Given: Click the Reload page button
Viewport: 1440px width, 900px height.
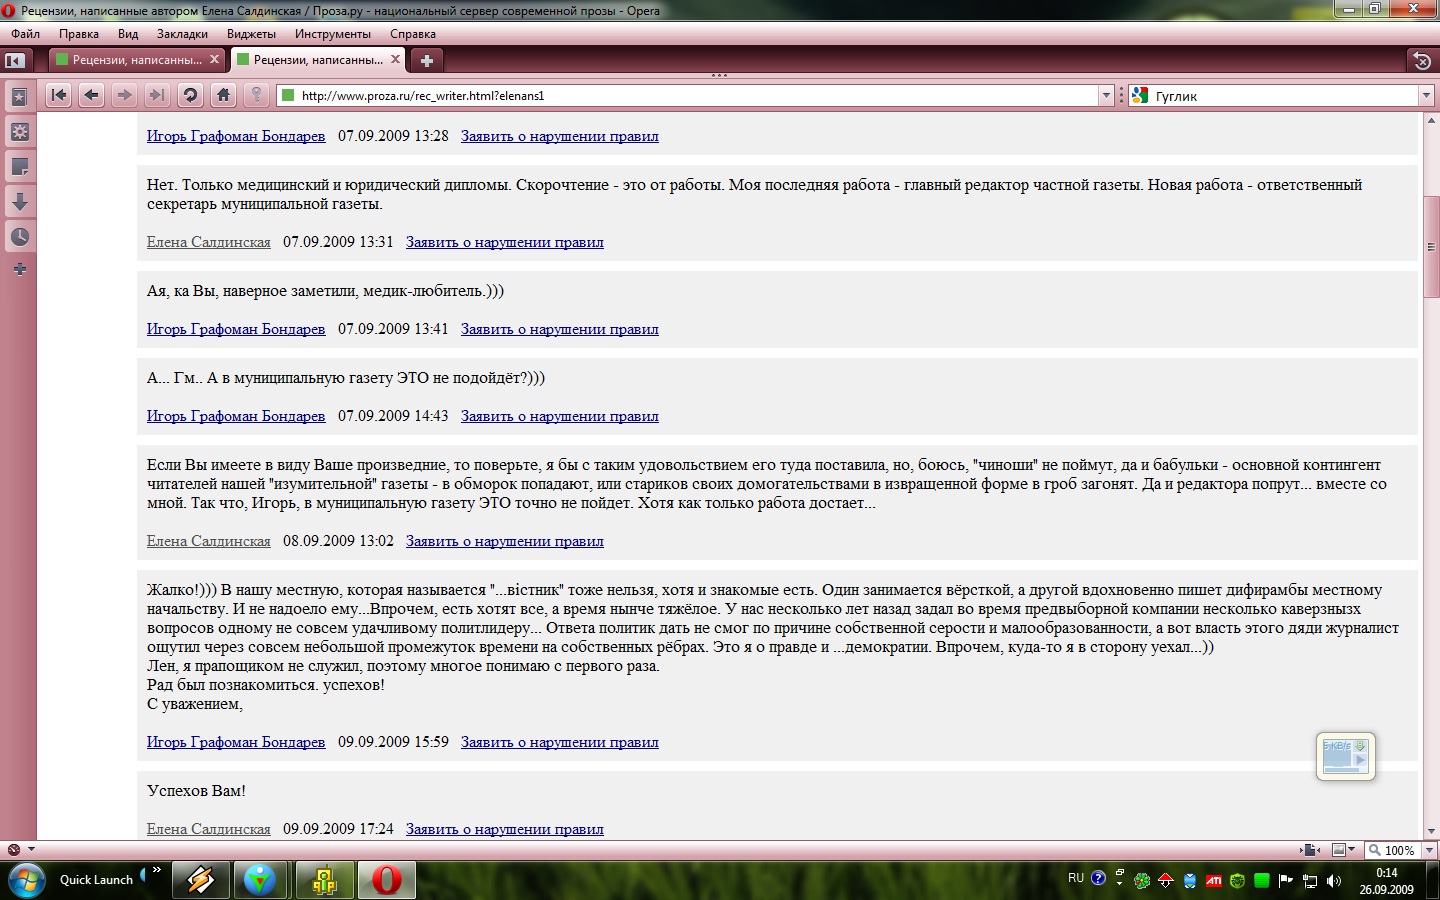Looking at the screenshot, I should click(190, 95).
